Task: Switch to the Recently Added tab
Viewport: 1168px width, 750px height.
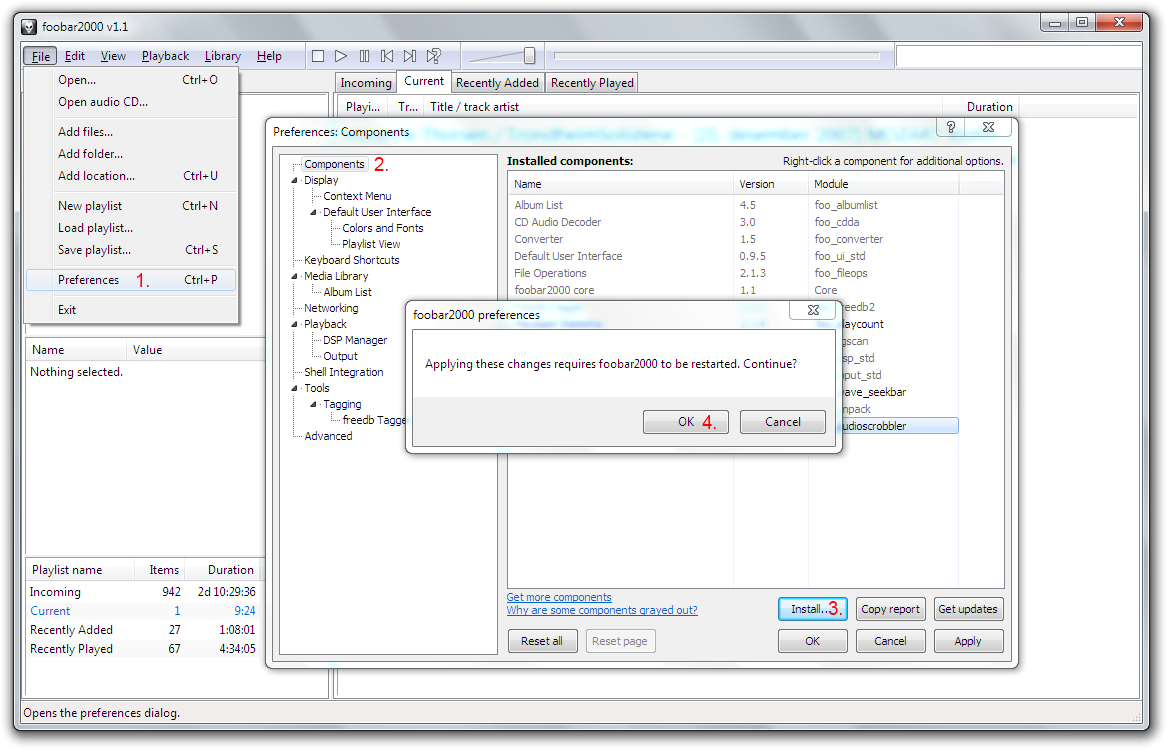Action: (497, 83)
